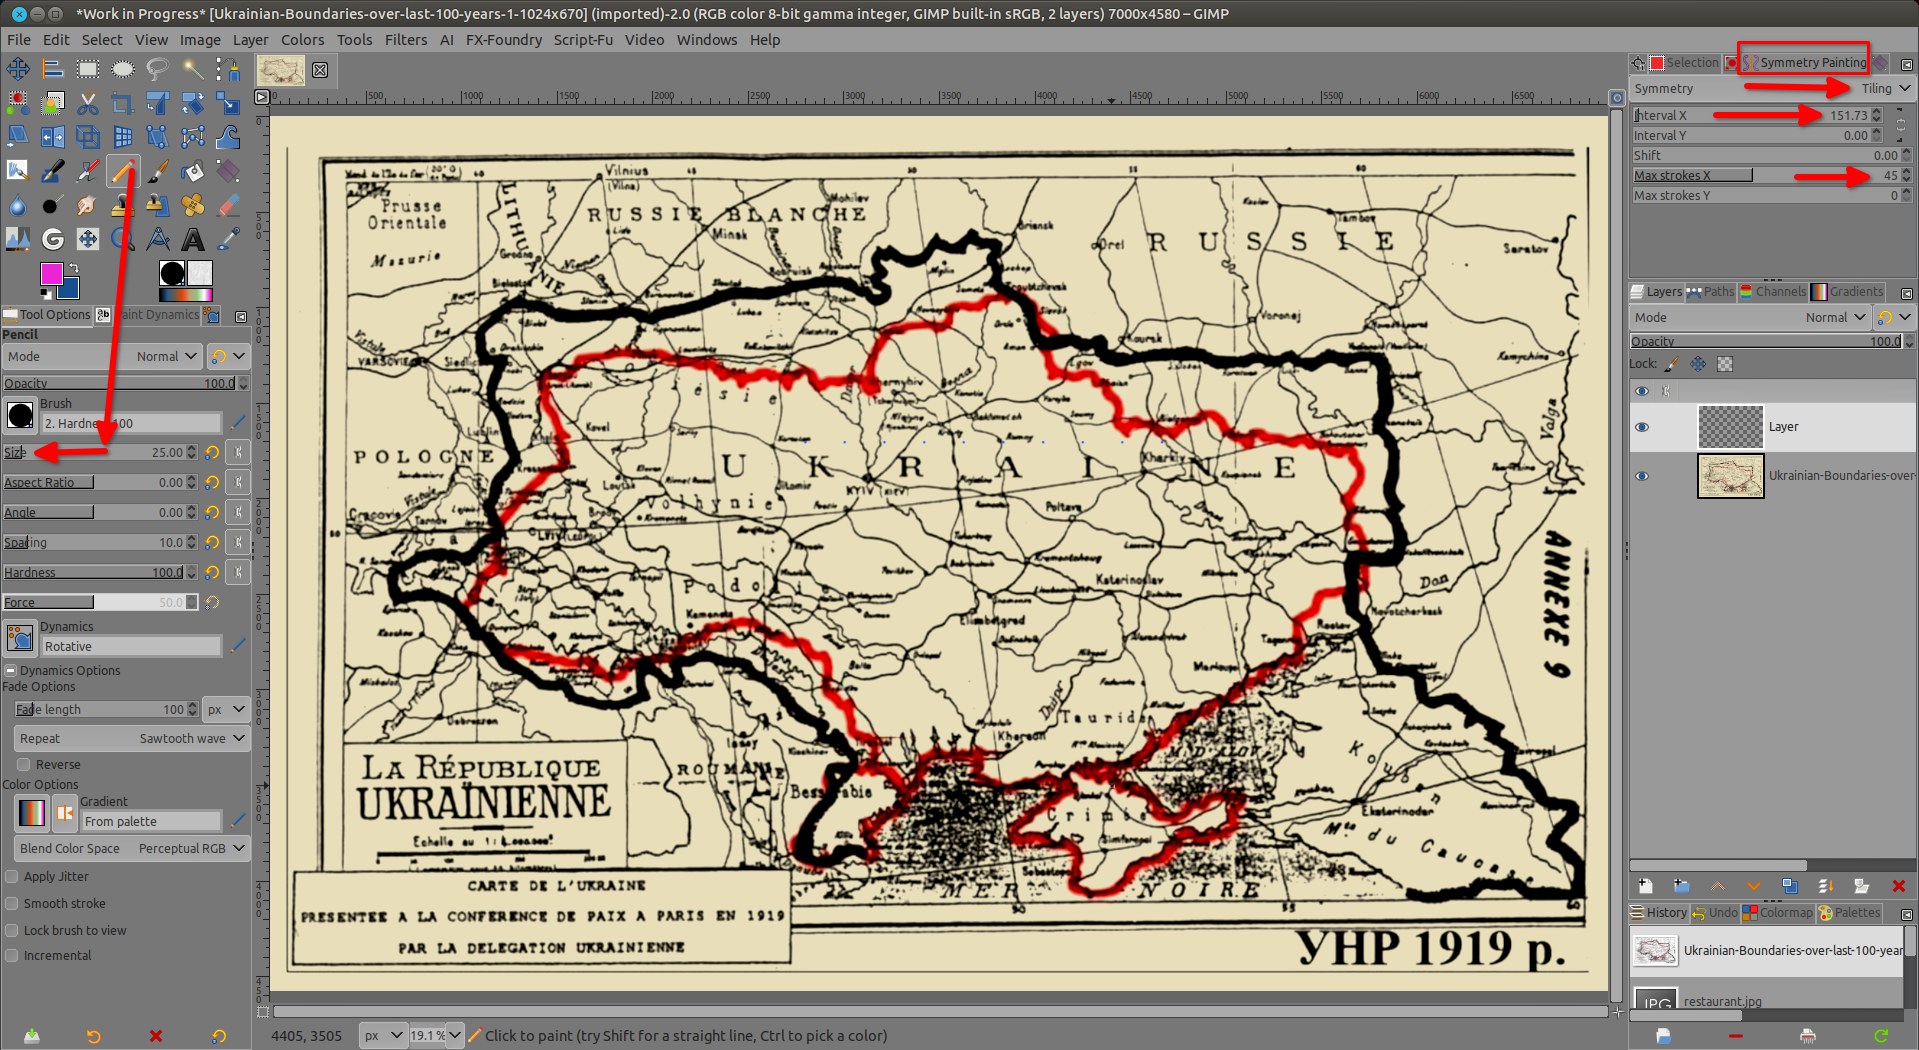Switch to the Palettes tab

(1850, 913)
